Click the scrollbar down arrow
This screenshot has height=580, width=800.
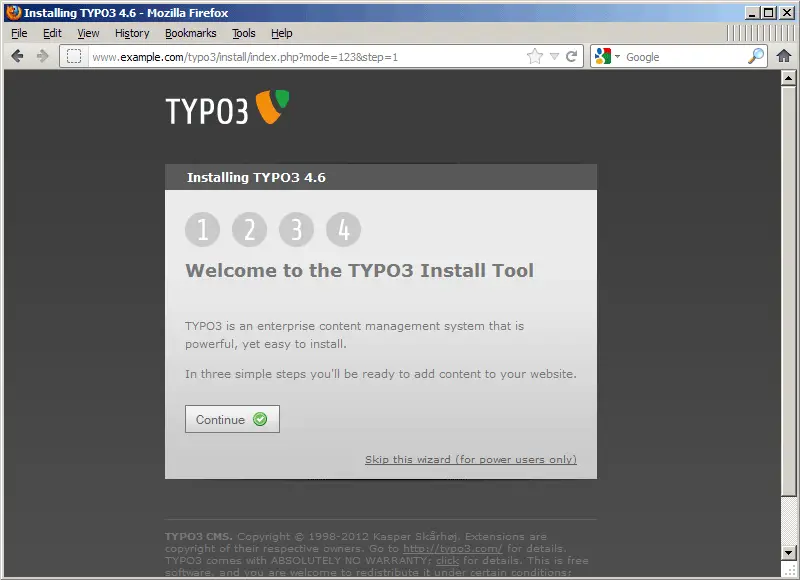coord(788,552)
